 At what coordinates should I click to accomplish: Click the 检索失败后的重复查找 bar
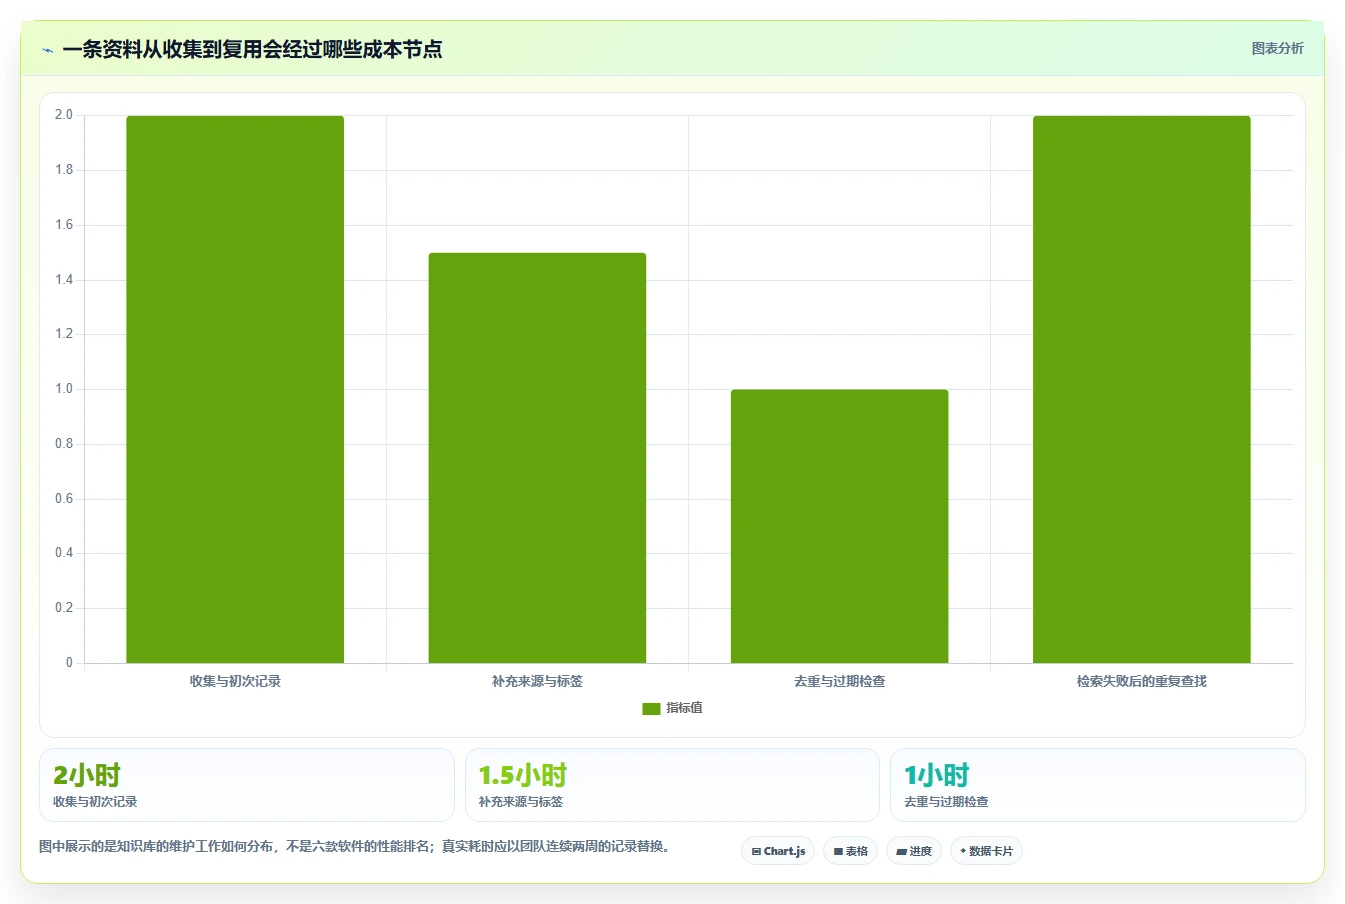[x=1141, y=389]
